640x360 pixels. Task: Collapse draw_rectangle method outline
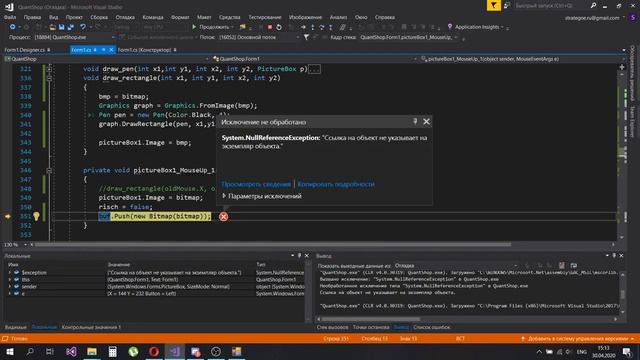(x=49, y=78)
